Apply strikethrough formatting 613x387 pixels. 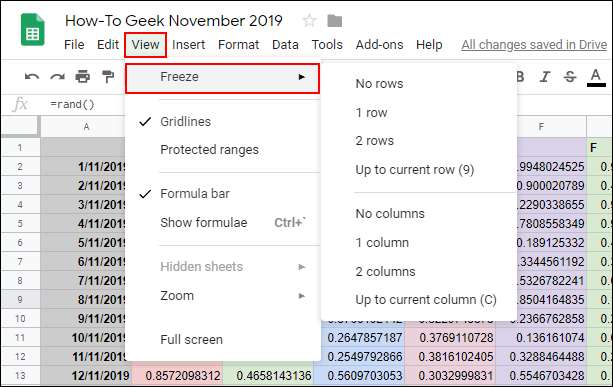tap(570, 77)
